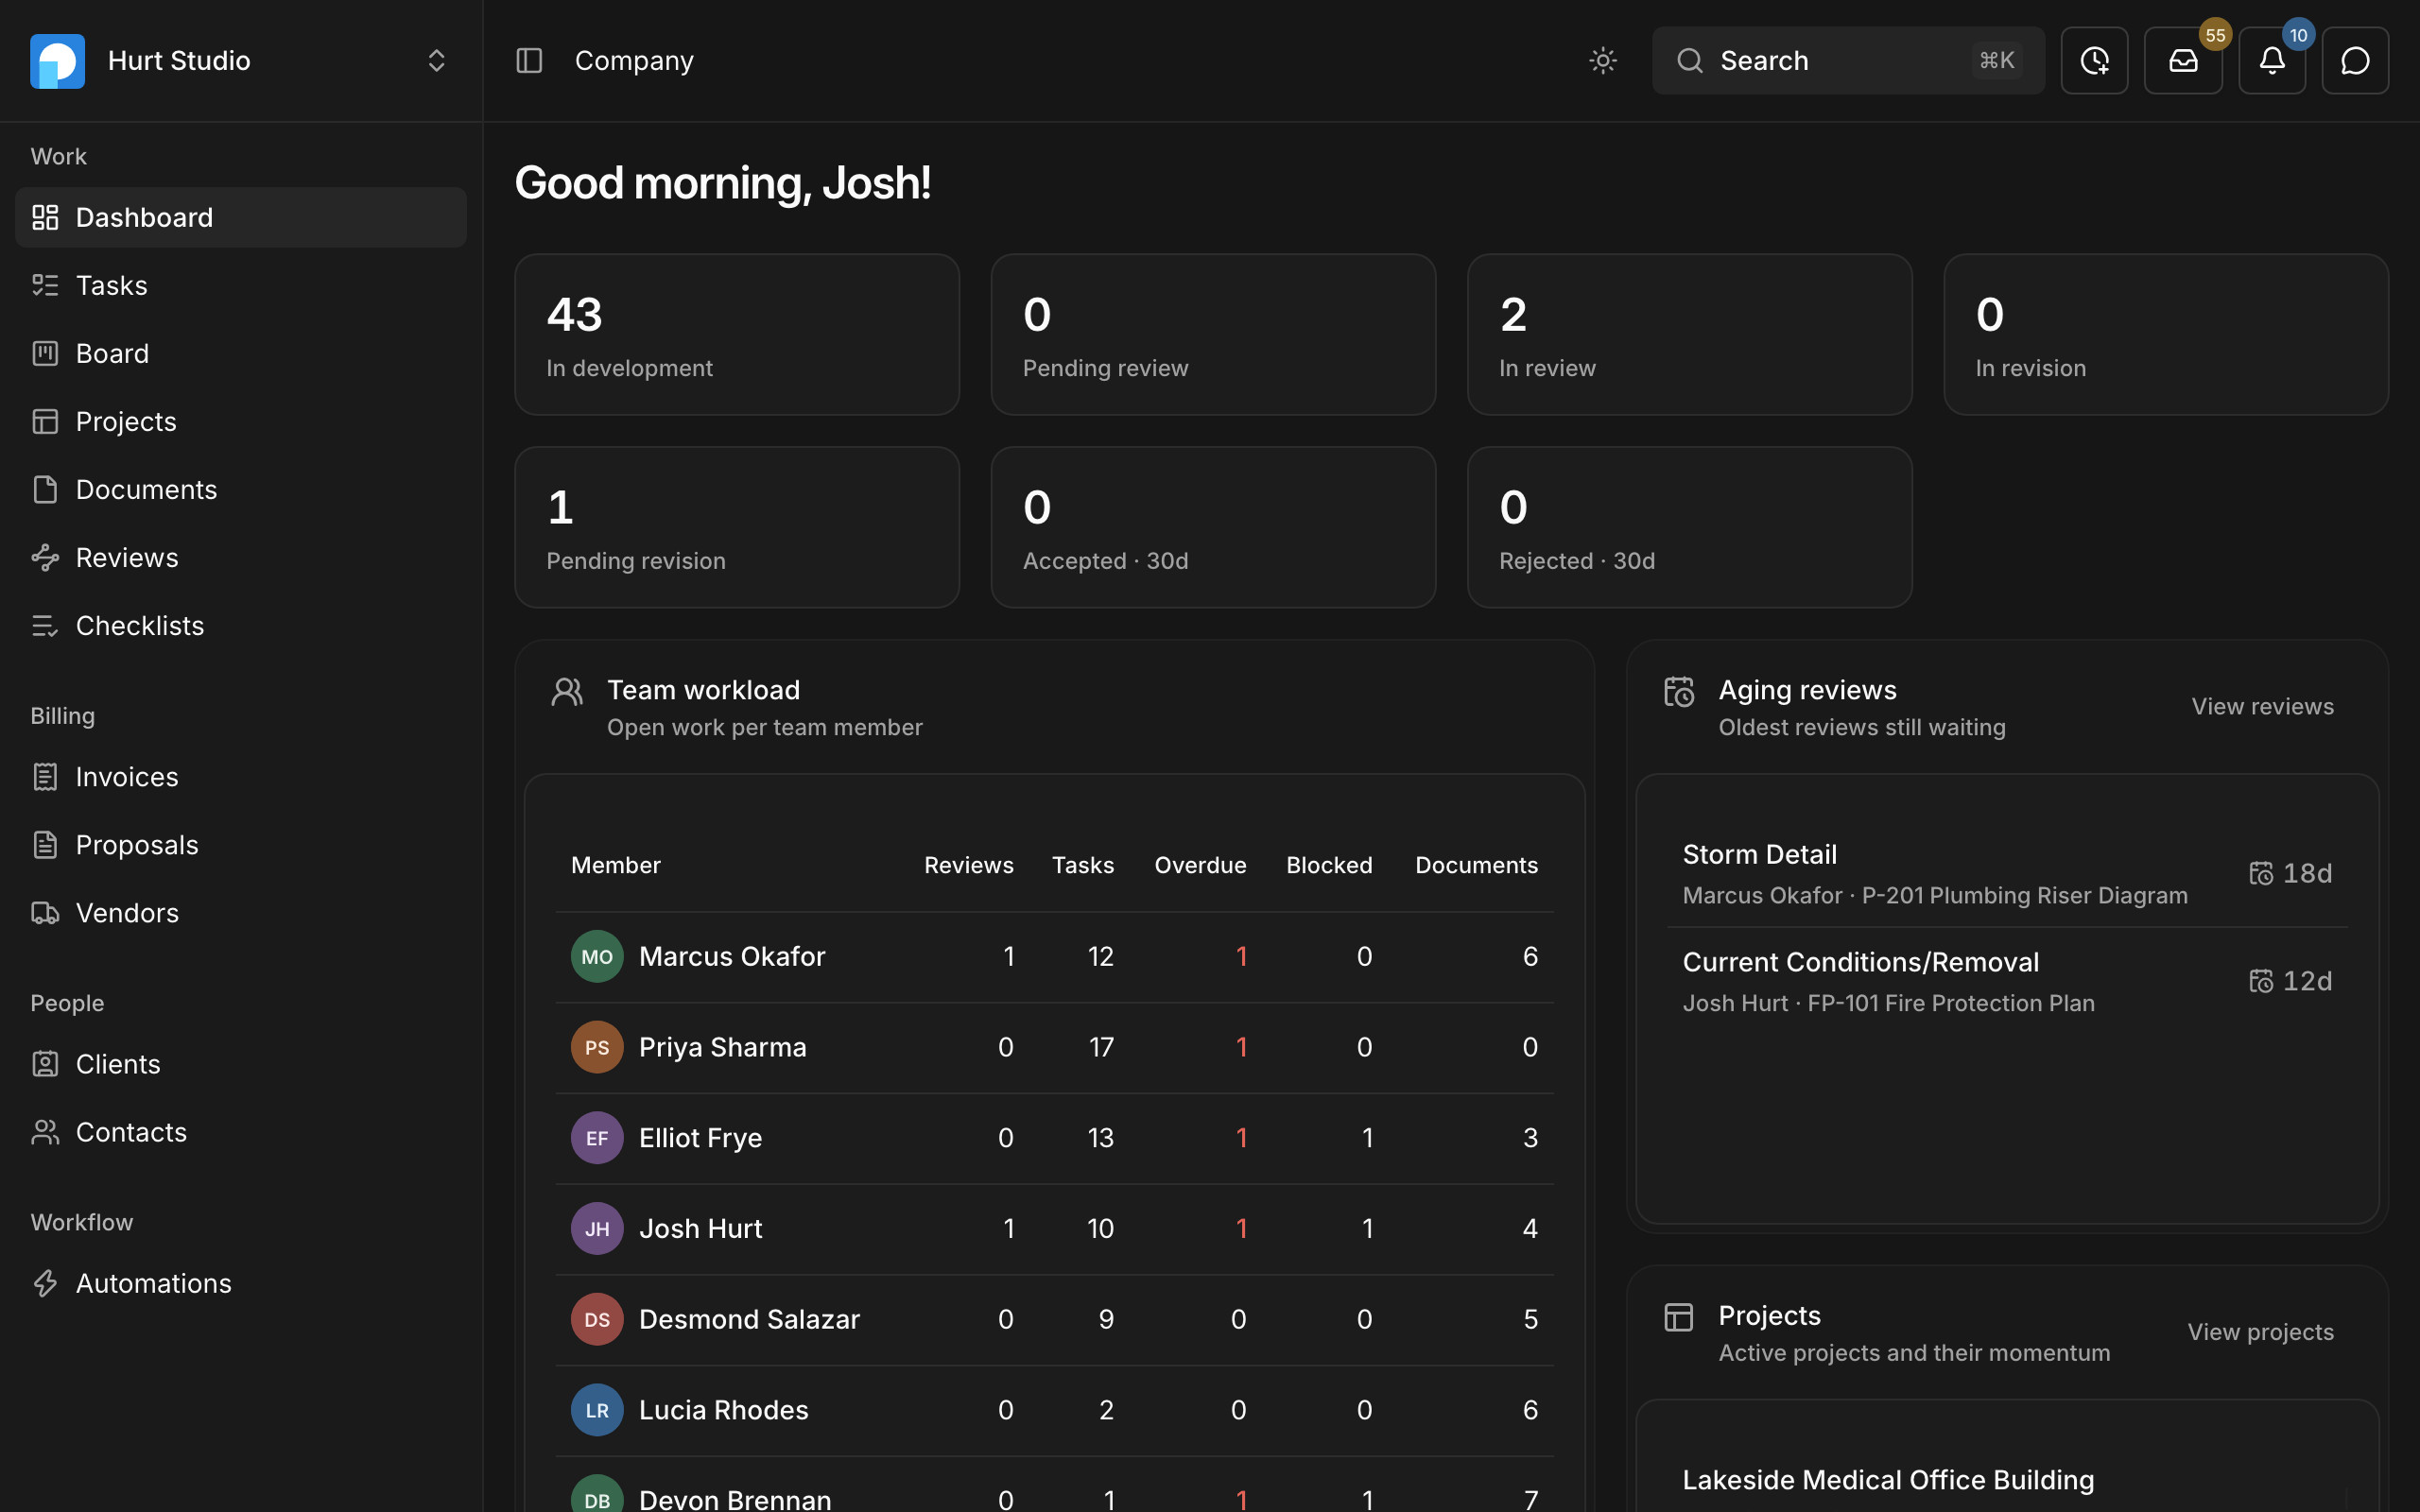Click Desmond Salazar's name
This screenshot has height=1512, width=2420.
[x=749, y=1319]
